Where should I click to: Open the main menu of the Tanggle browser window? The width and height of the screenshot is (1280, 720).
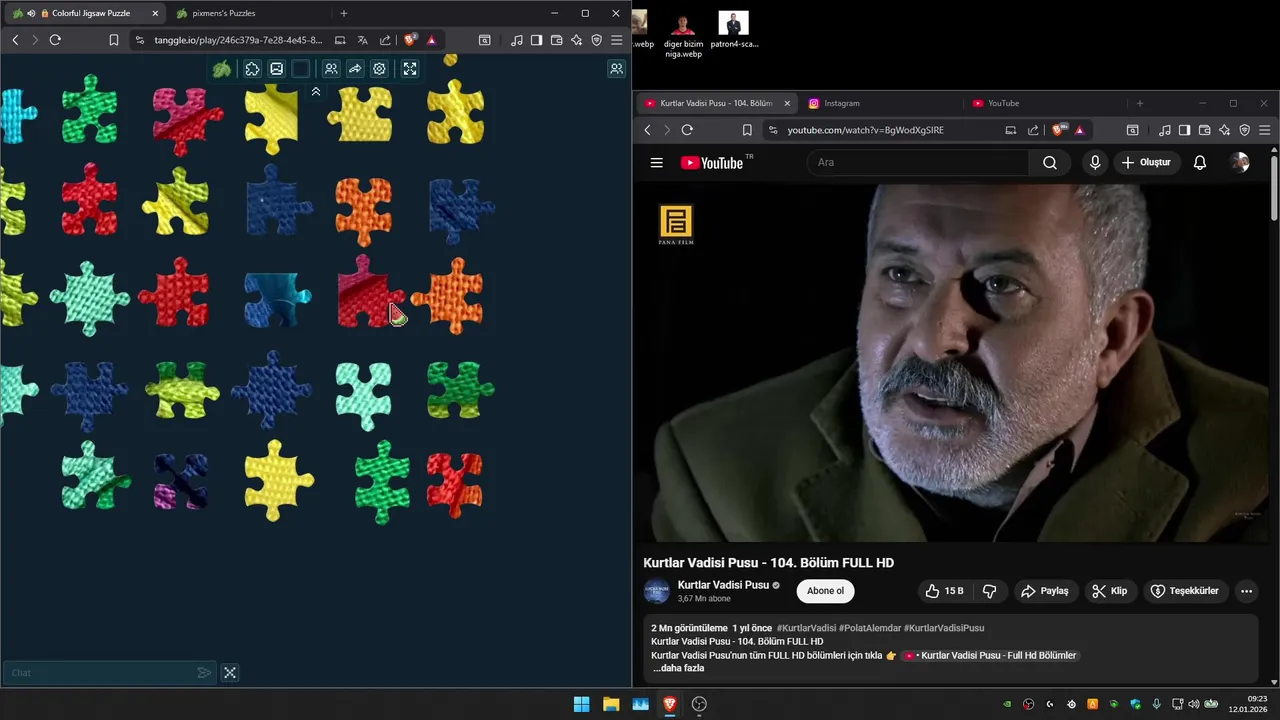tap(616, 40)
